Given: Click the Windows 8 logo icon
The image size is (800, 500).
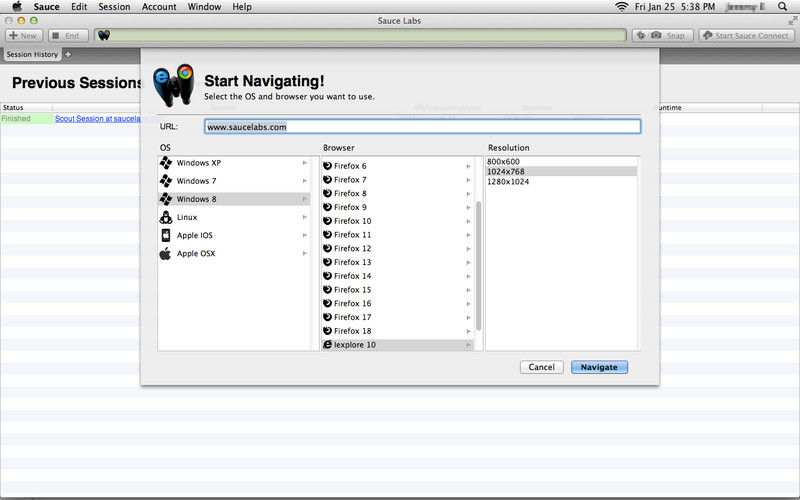Looking at the screenshot, I should (166, 199).
